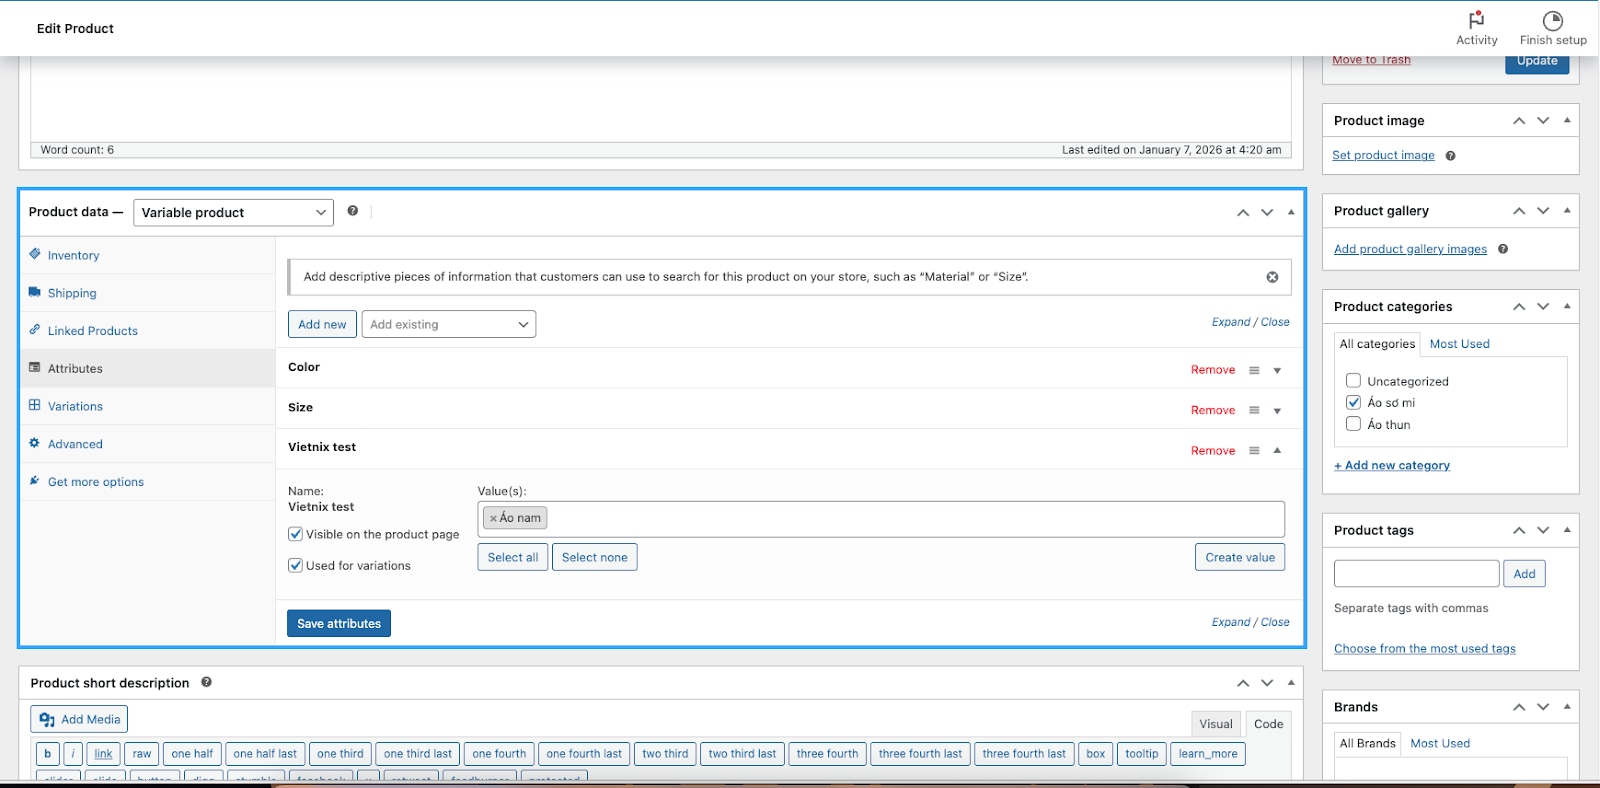Switch to Most Used categories tab
Viewport: 1600px width, 788px height.
(x=1459, y=344)
